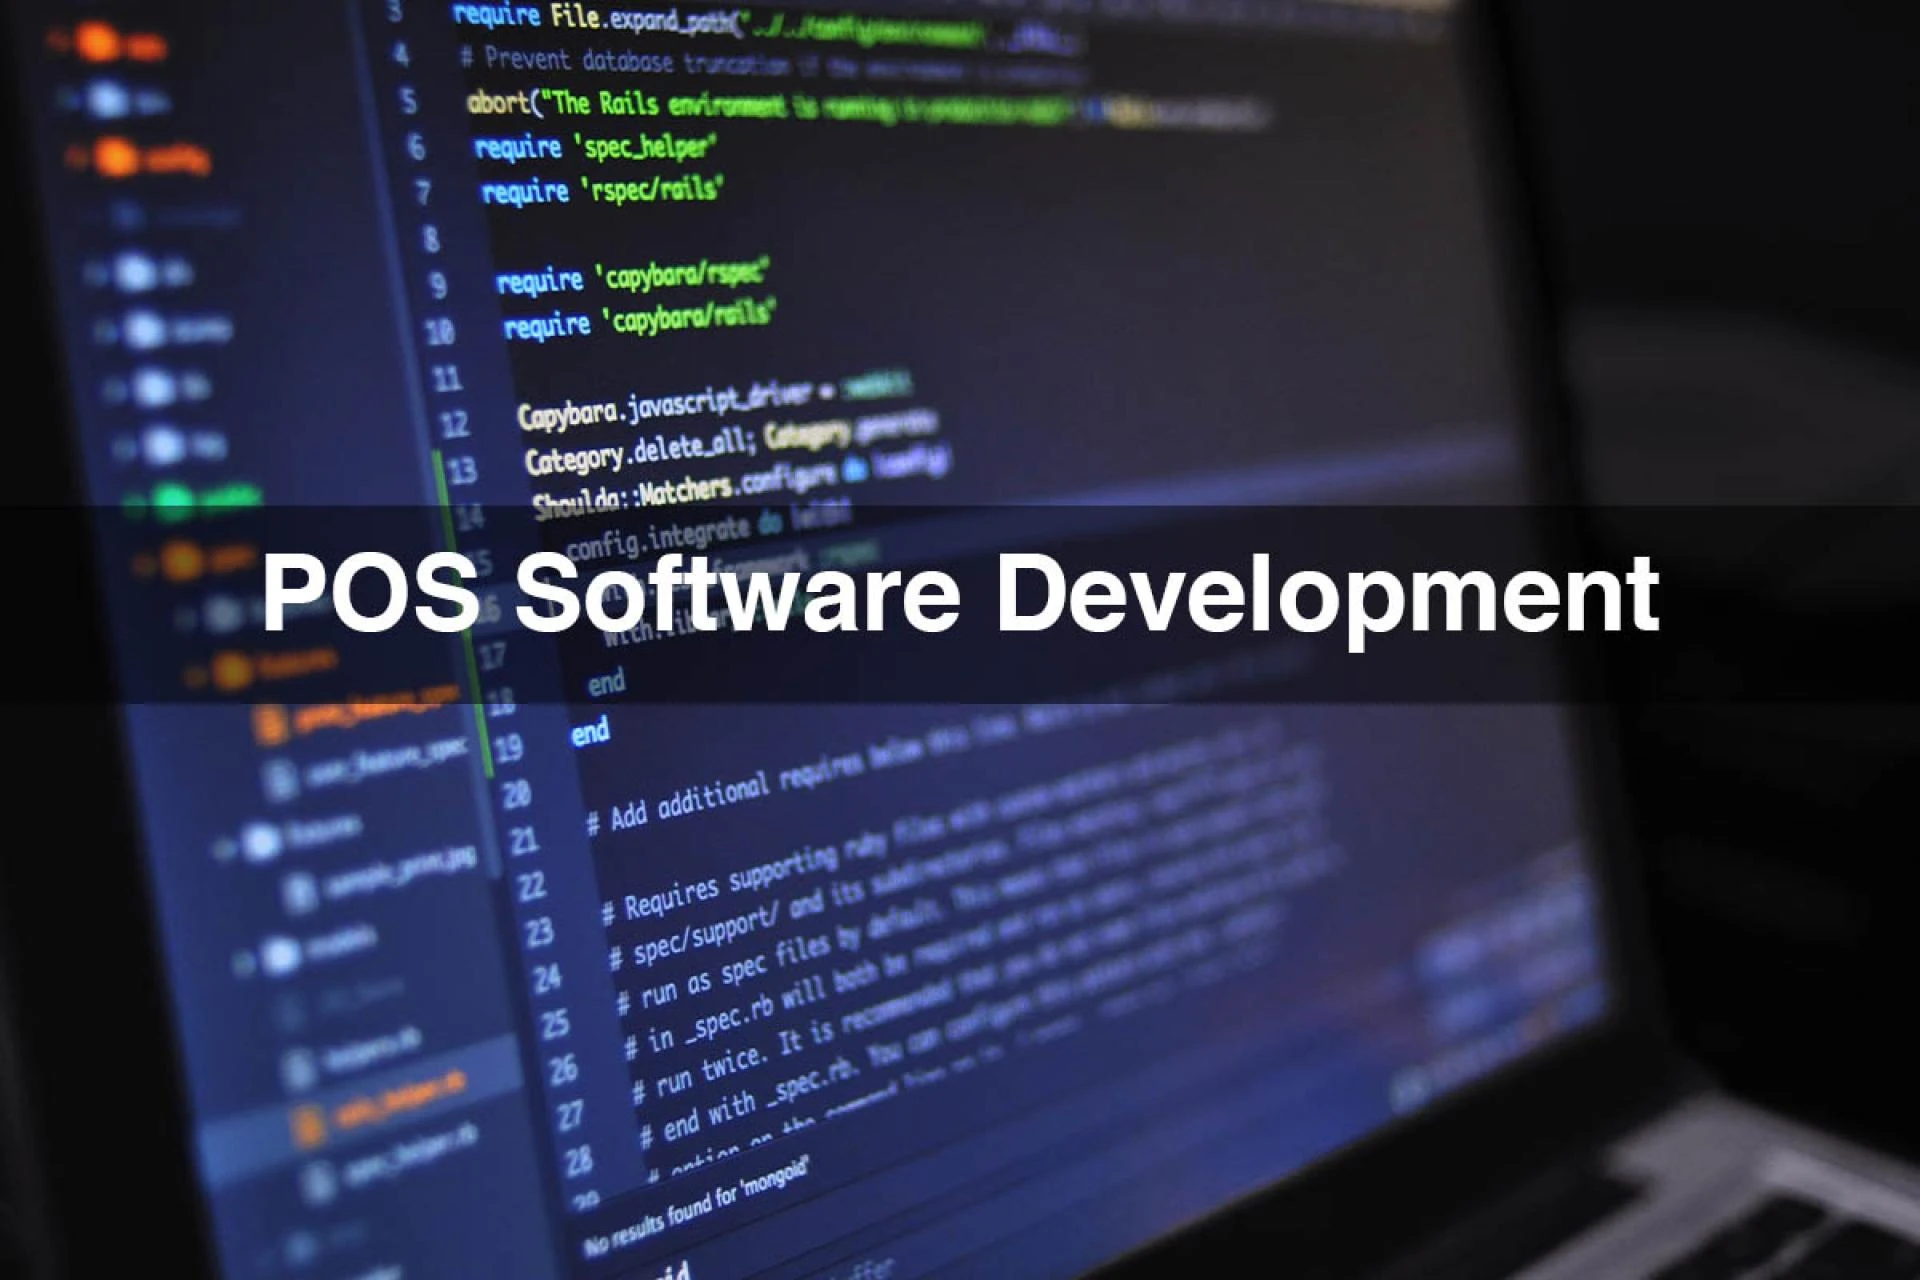1920x1280 pixels.
Task: Click the blue app folder icon in sidebar
Action: point(105,100)
